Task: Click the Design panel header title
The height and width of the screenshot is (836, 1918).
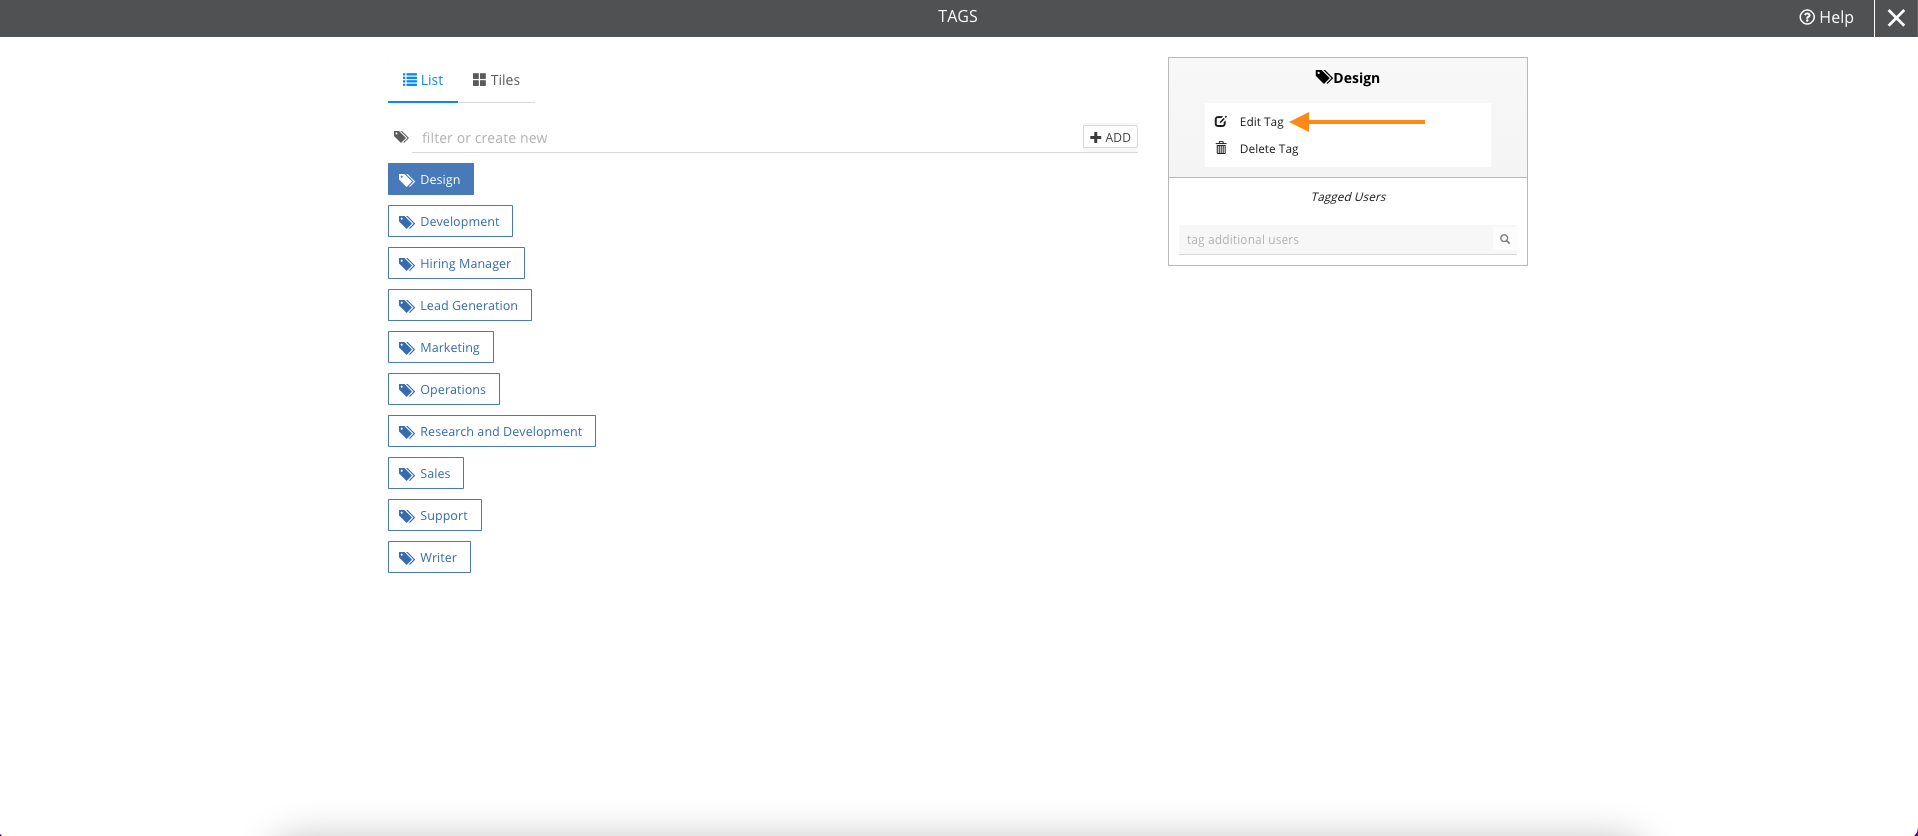Action: [x=1356, y=78]
